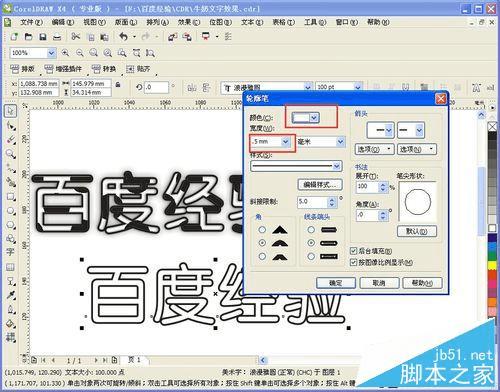Open the 视图 menu
Viewport: 500px width, 392px height.
point(94,22)
